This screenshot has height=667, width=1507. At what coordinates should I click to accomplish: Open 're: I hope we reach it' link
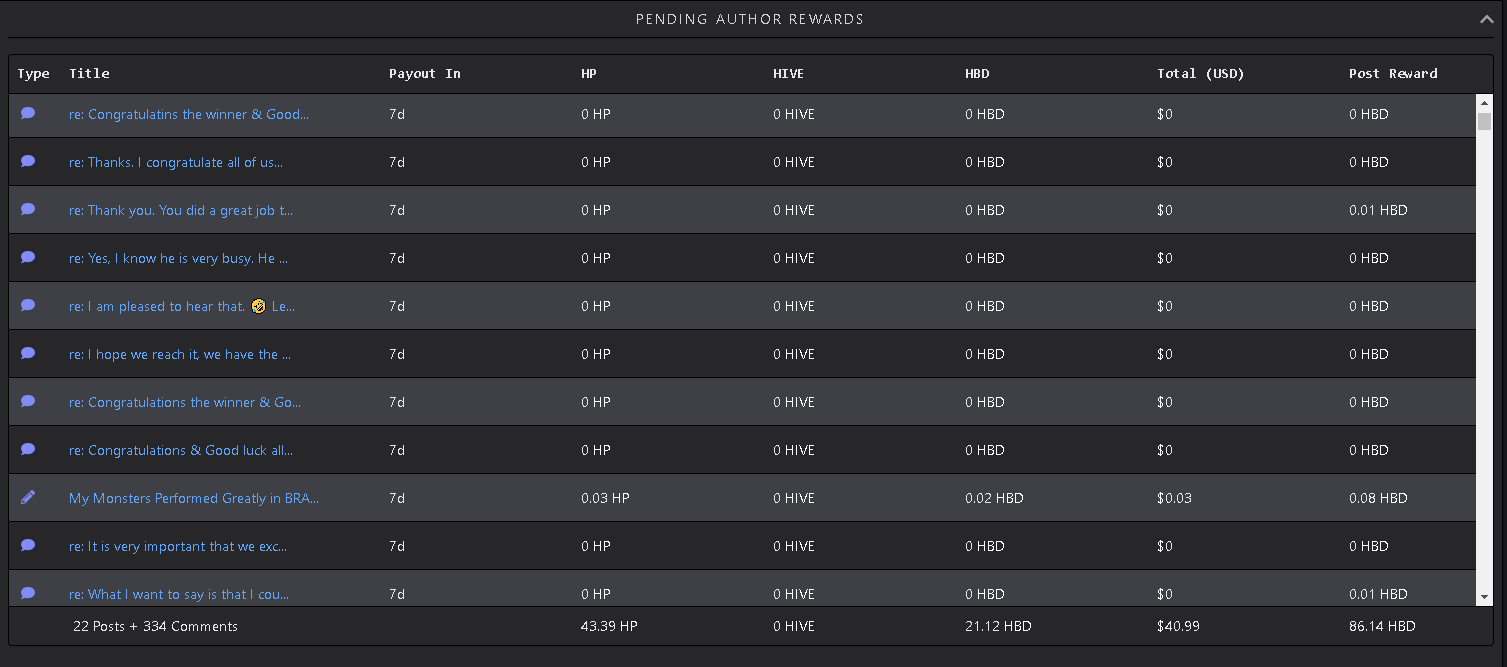click(180, 354)
